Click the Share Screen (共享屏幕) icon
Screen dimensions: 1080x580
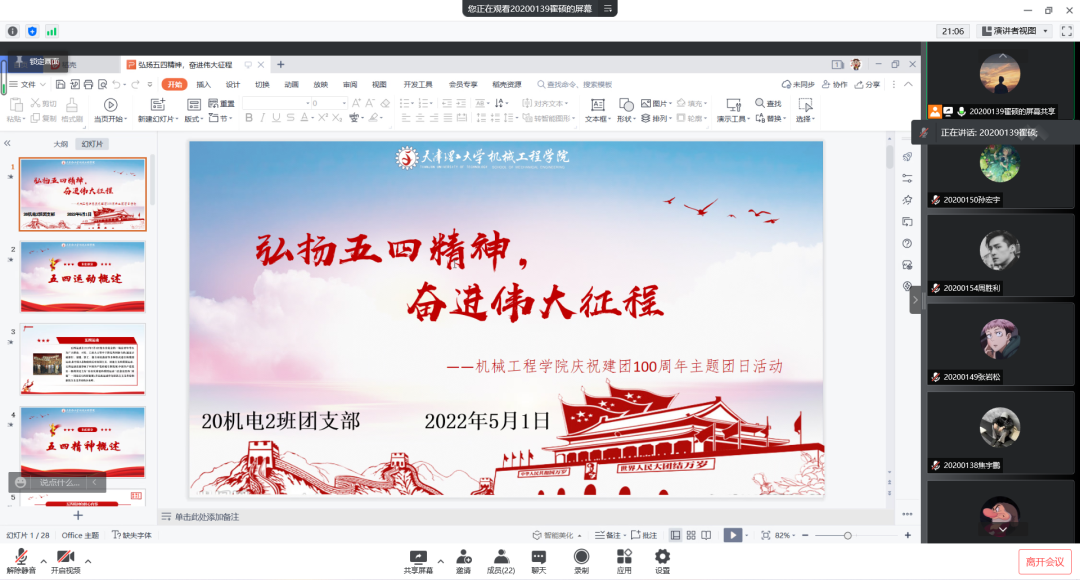(x=419, y=557)
